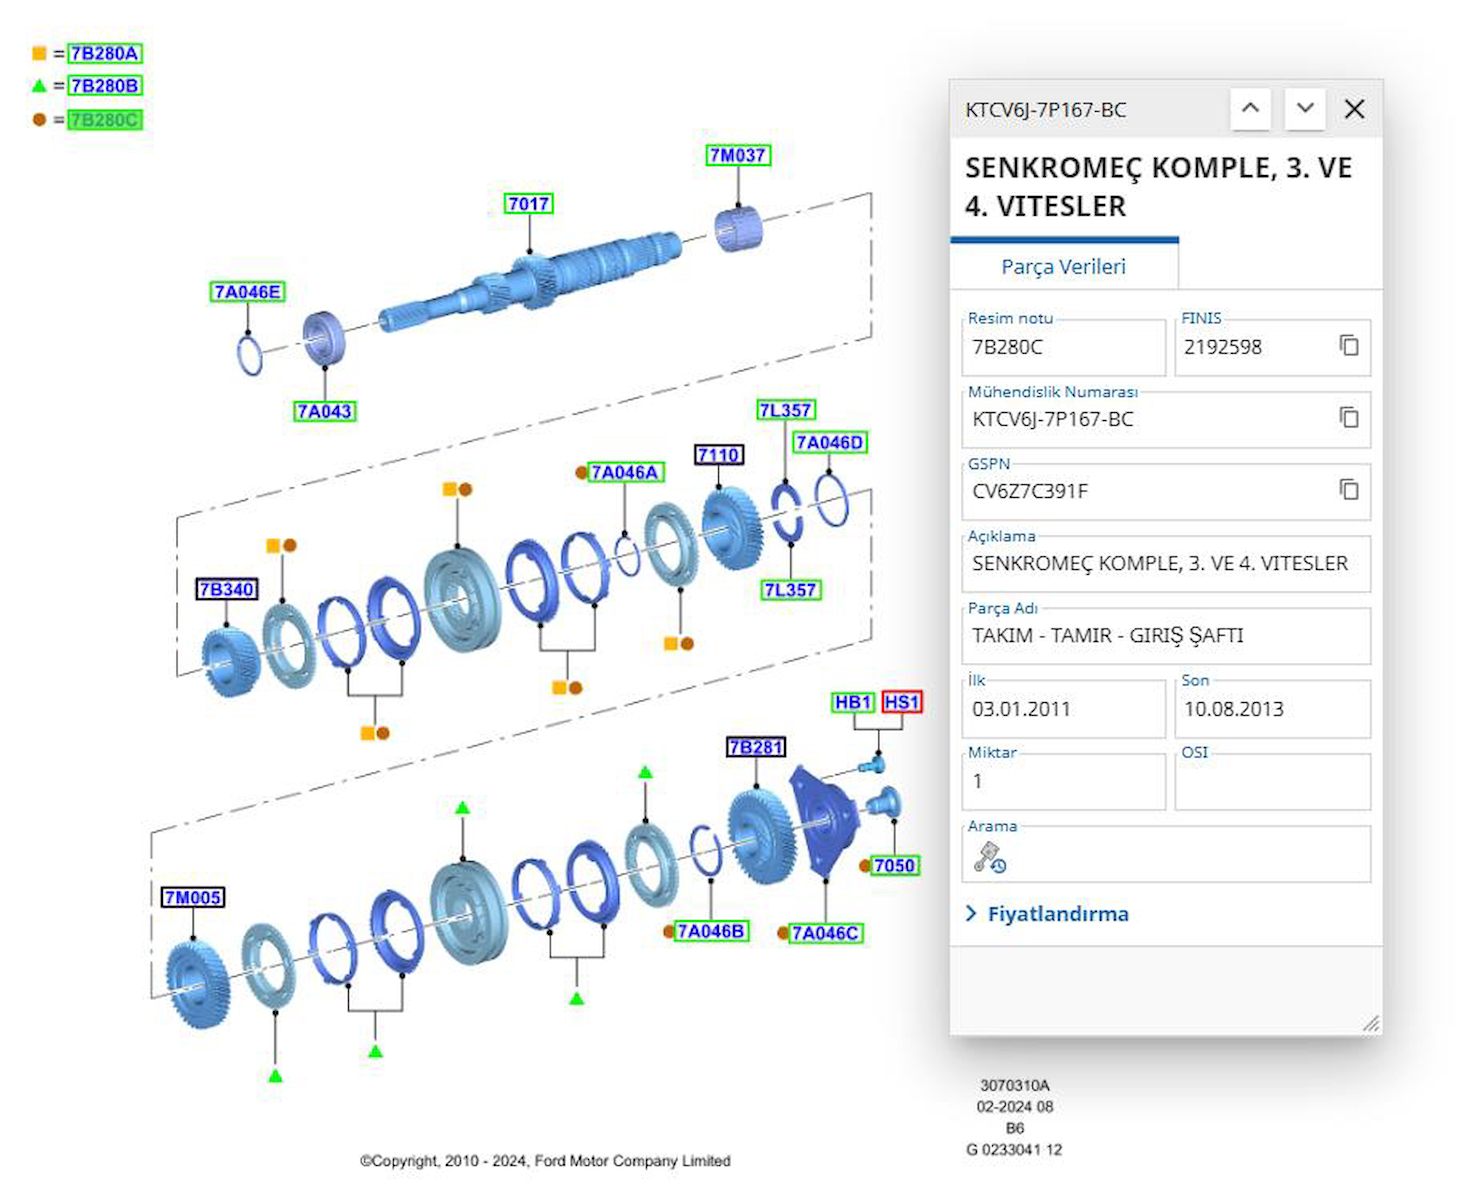Open the Parça Verileri tab
This screenshot has width=1458, height=1200.
[x=1063, y=267]
